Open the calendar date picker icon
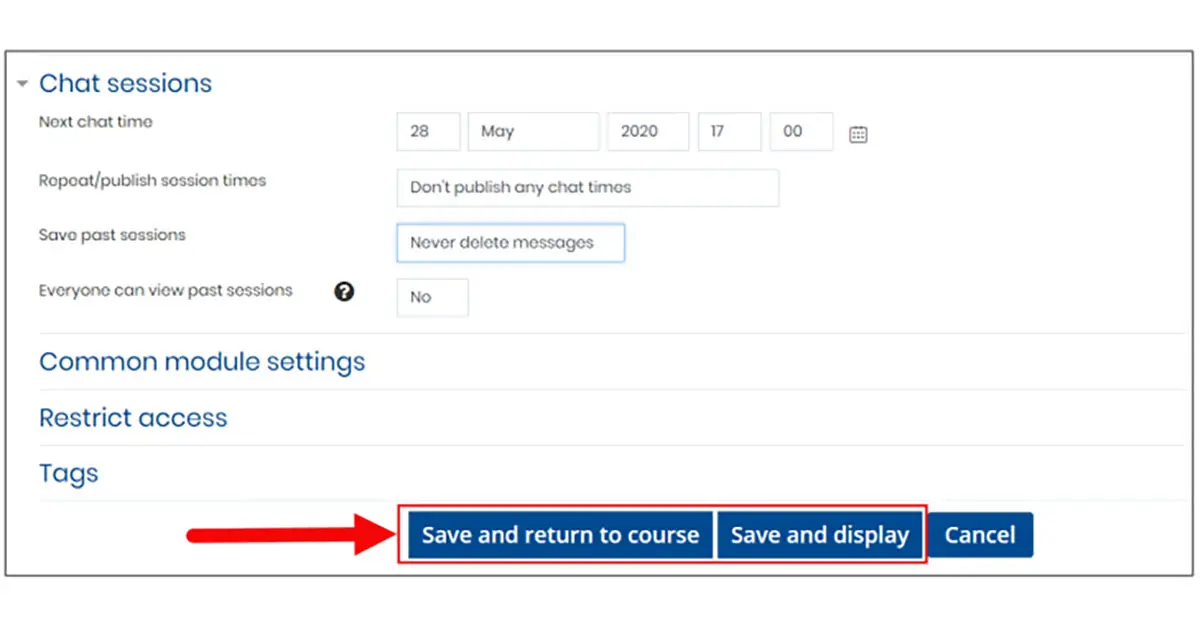 [x=858, y=133]
